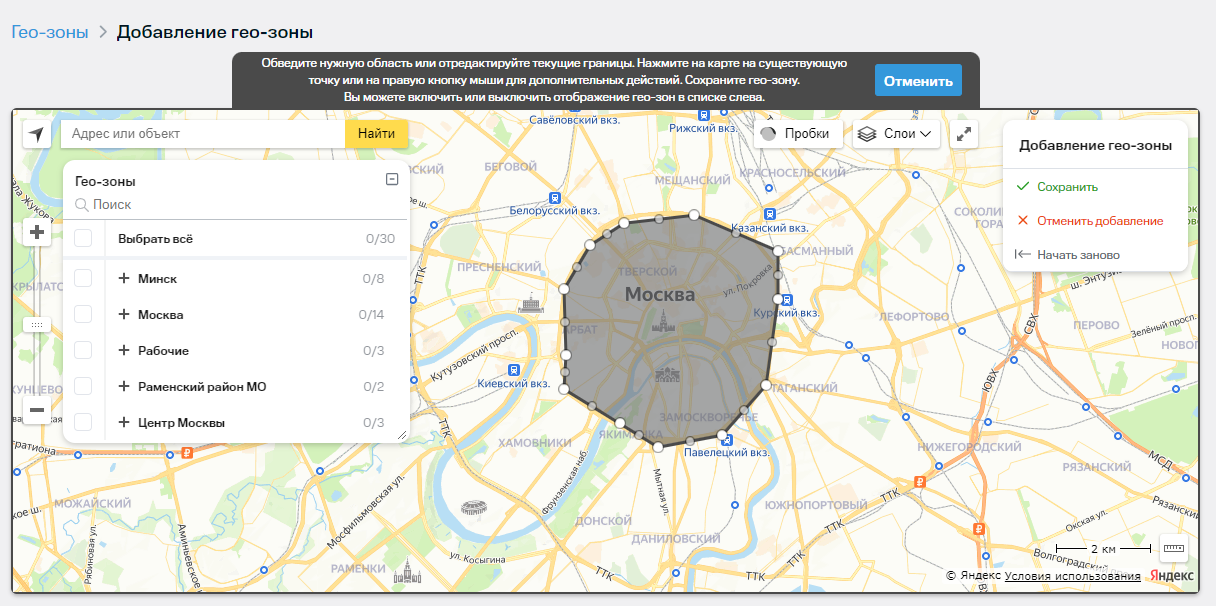The height and width of the screenshot is (606, 1216).
Task: Tick the Выбрать всё checkbox
Action: click(83, 239)
